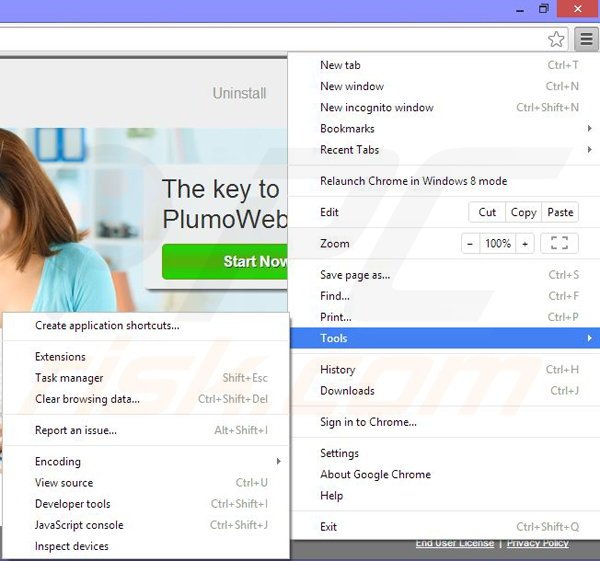Minimize the Chrome window
This screenshot has height=561, width=600.
tap(520, 10)
